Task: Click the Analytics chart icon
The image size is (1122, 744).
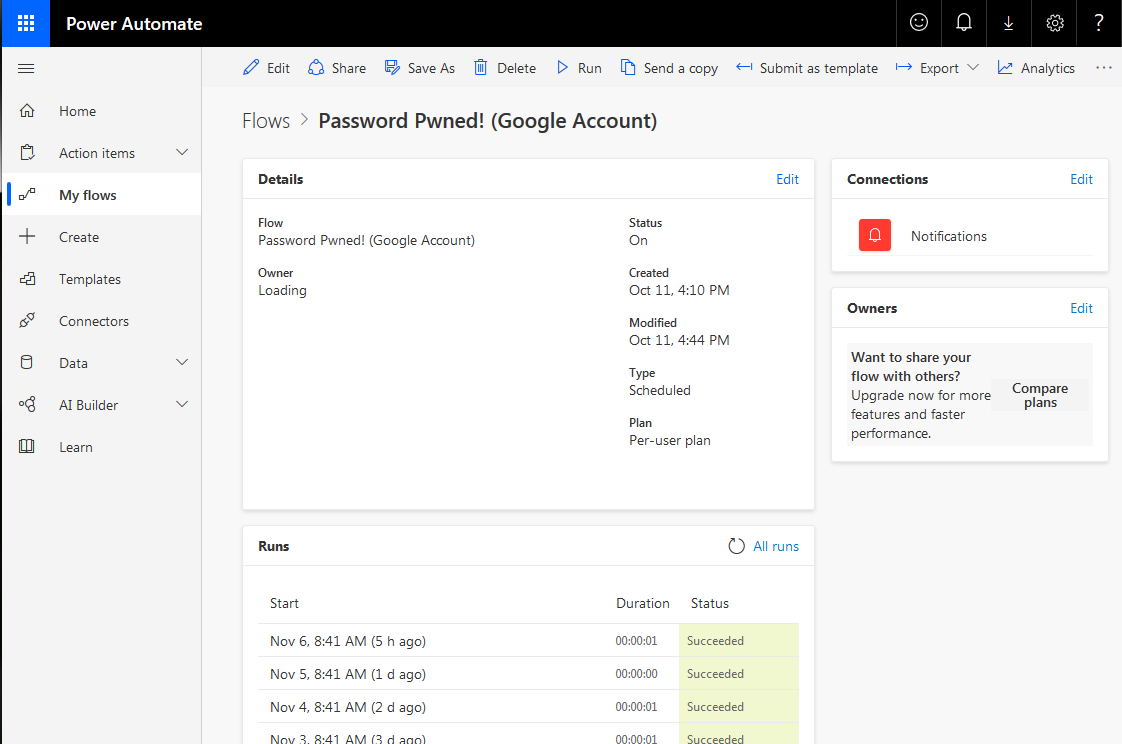Action: 1005,67
